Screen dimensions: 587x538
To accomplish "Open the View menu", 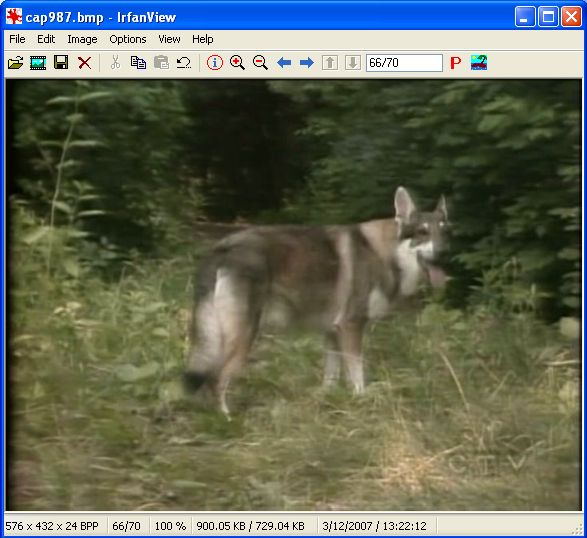I will tap(169, 39).
